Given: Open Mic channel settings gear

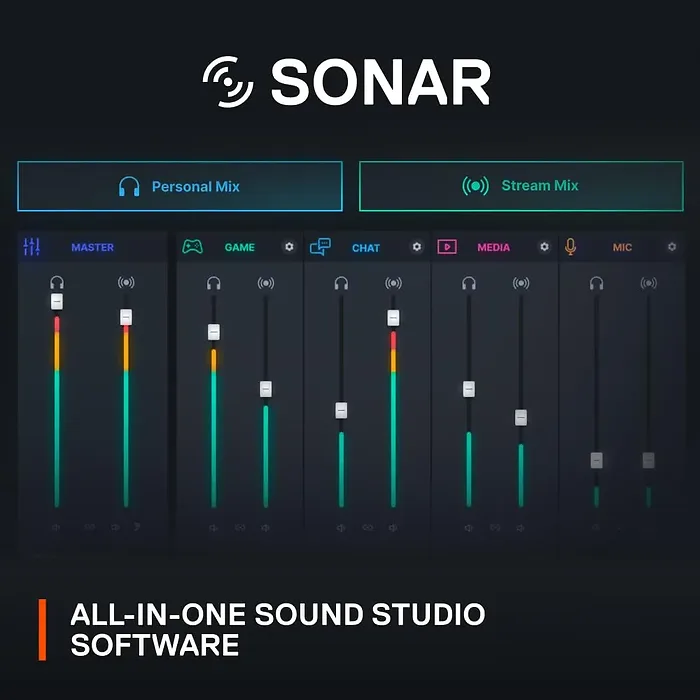Looking at the screenshot, I should [x=672, y=247].
